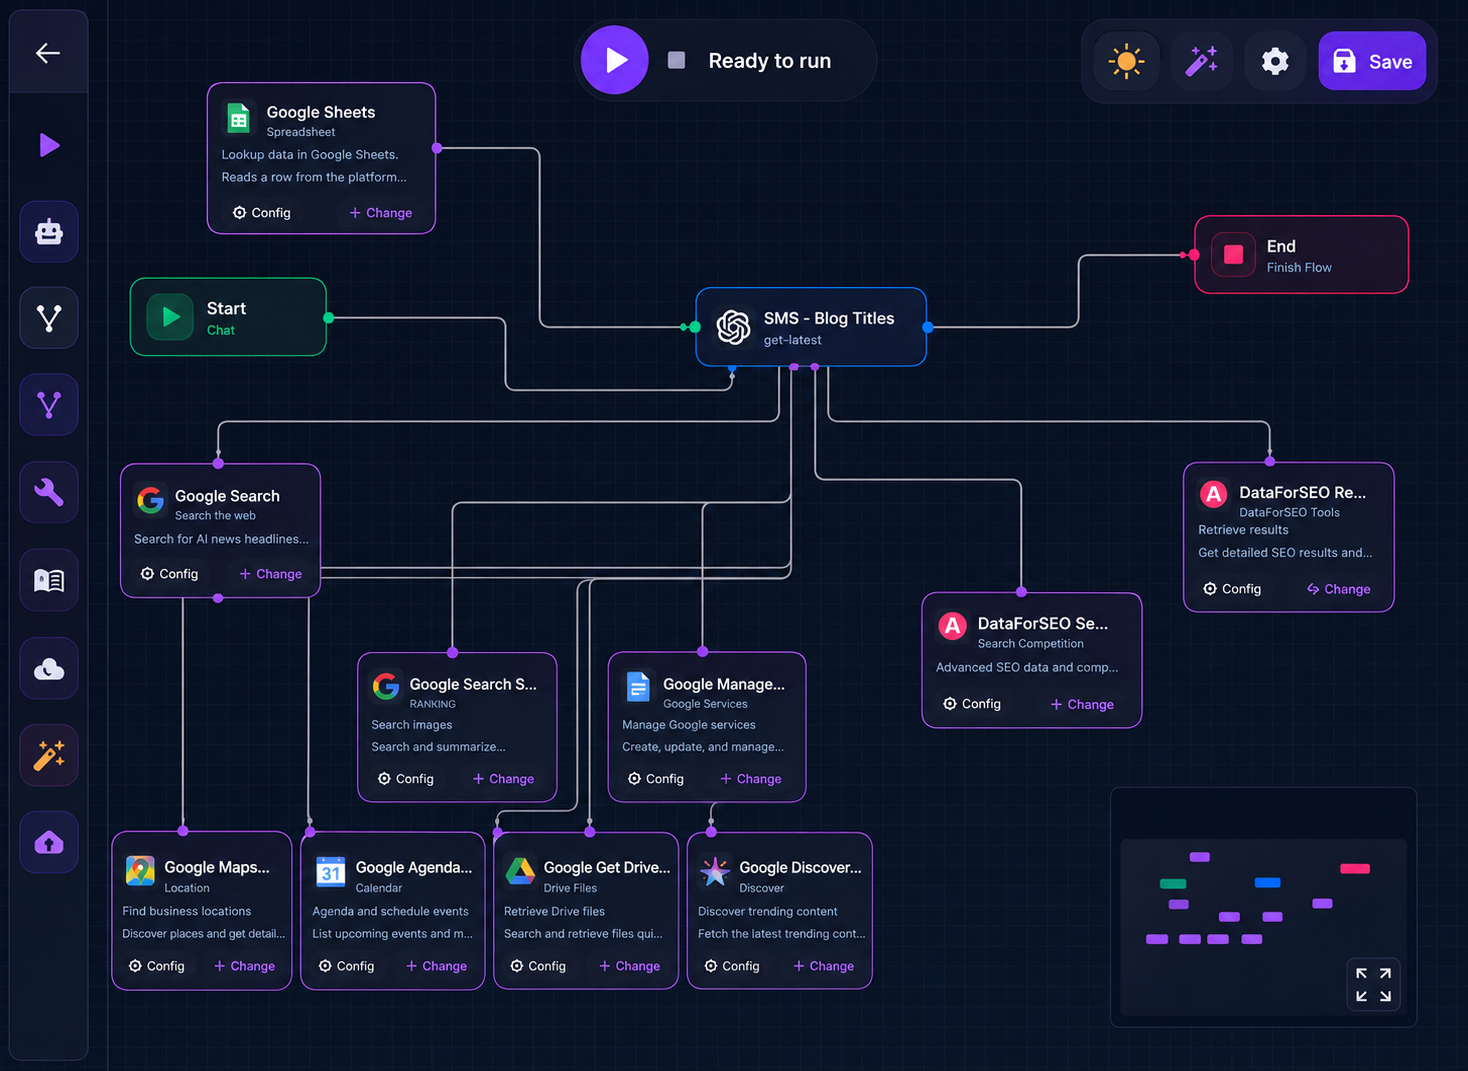The width and height of the screenshot is (1468, 1071).
Task: Stop the flow with the square stop button
Action: tap(677, 60)
